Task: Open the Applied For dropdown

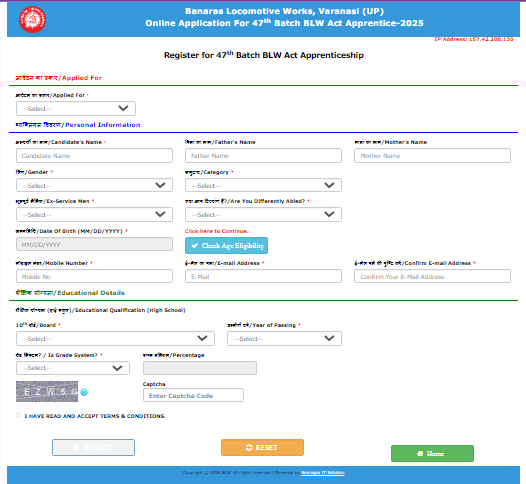Action: pos(76,108)
